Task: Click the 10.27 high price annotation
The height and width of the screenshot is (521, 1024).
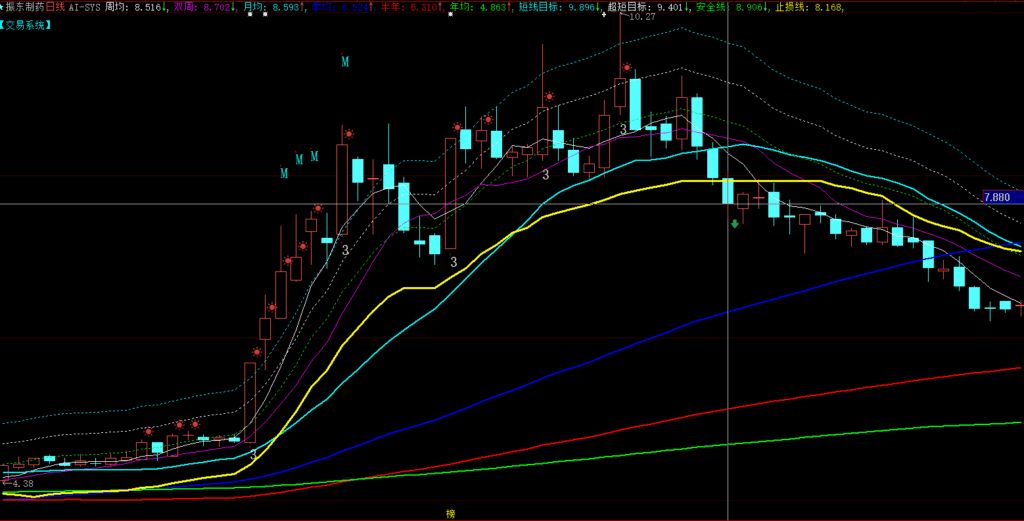Action: (x=643, y=17)
